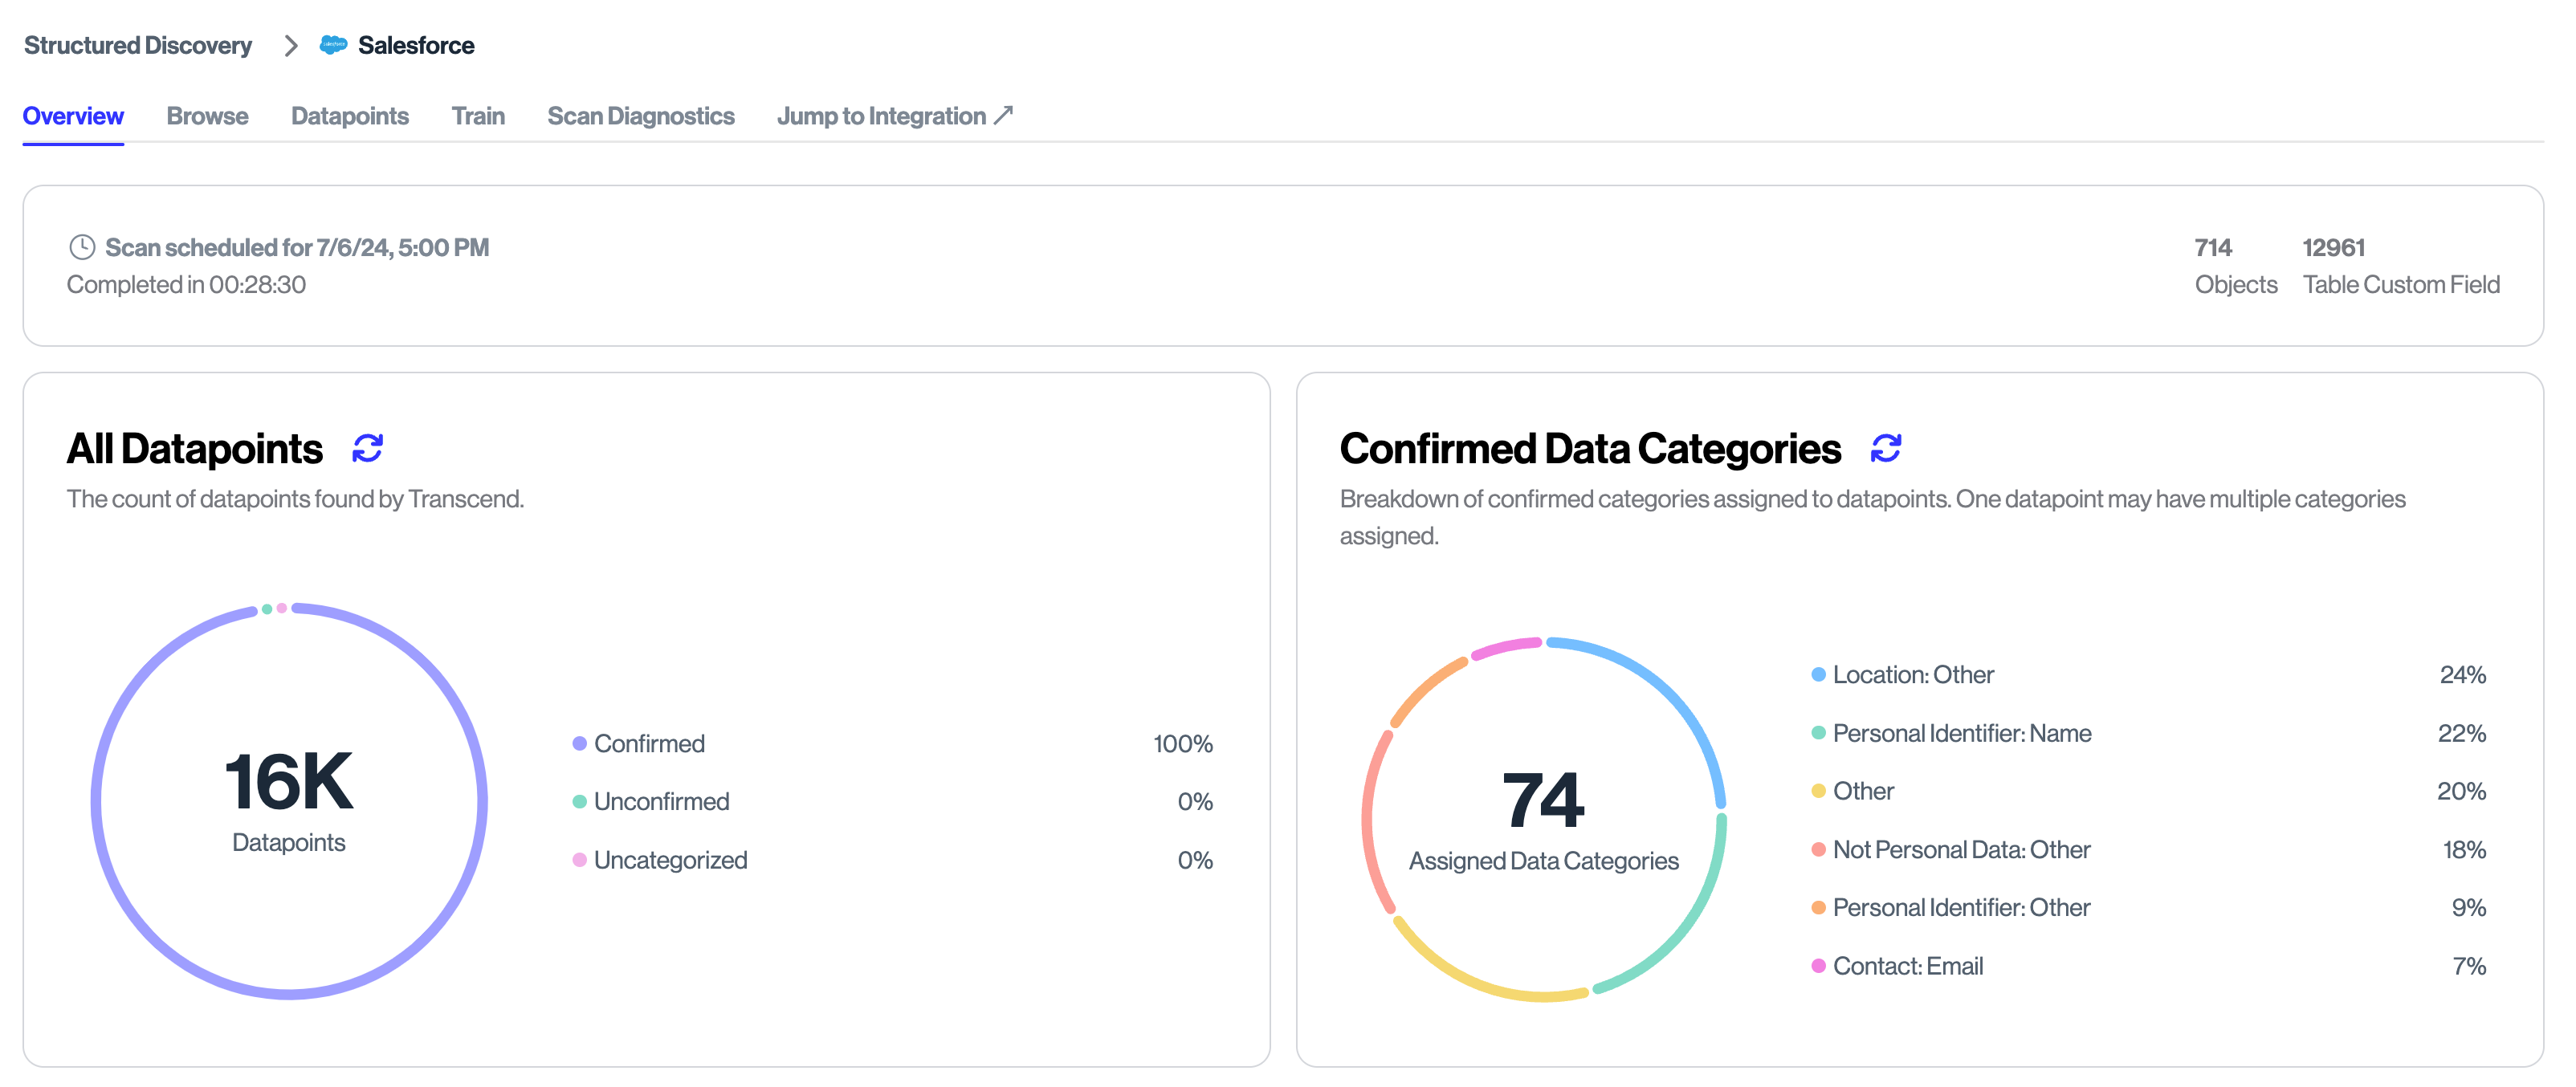Click the Personal Identifier: Other orange dot
2576x1087 pixels.
1818,907
